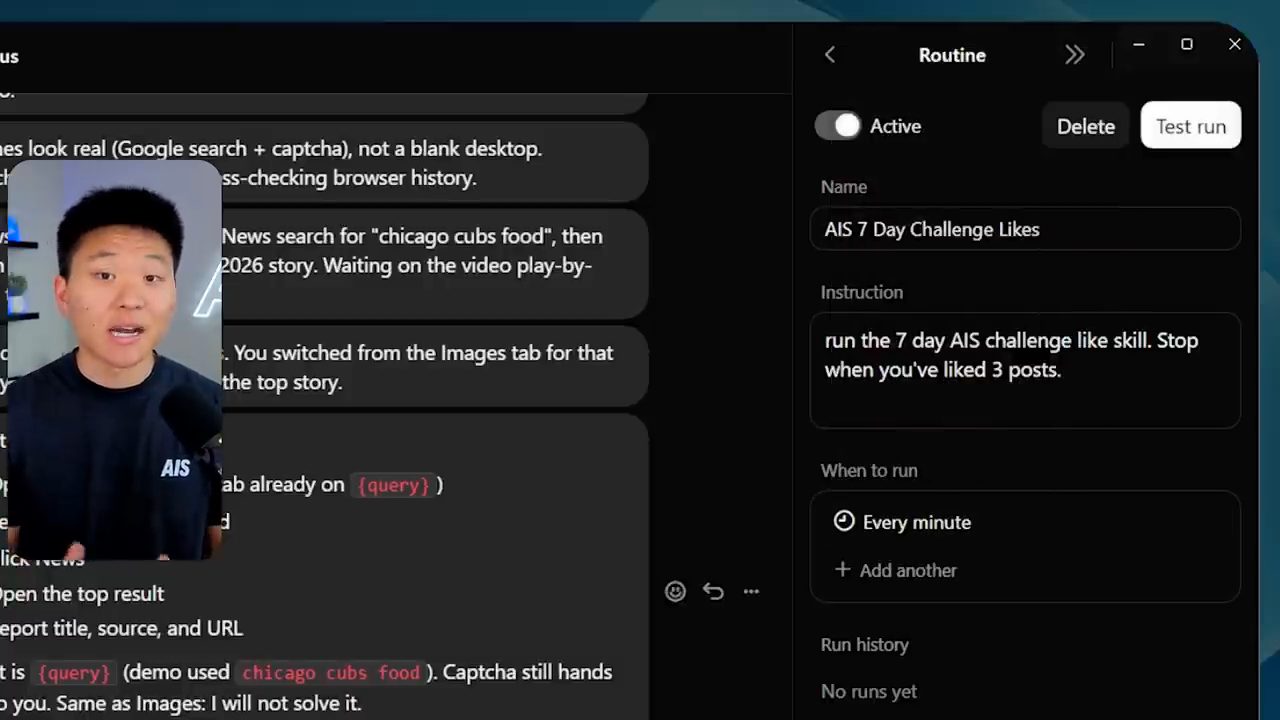
Task: Minimize the application window
Action: 1139,44
